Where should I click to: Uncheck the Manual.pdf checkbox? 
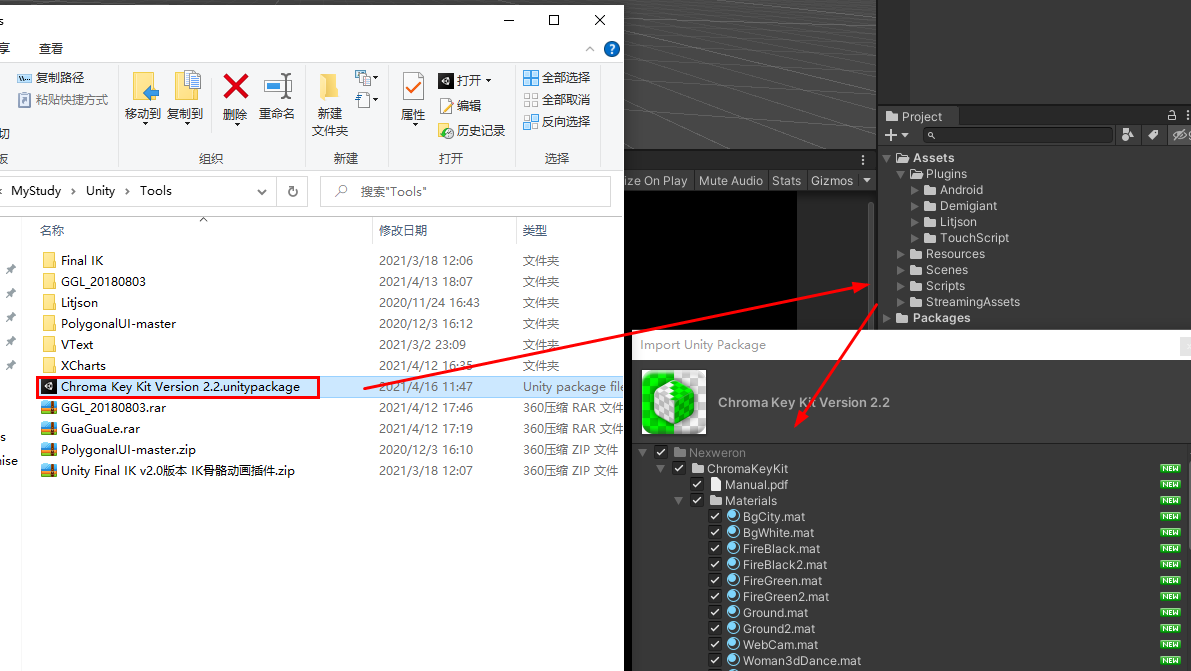click(697, 484)
